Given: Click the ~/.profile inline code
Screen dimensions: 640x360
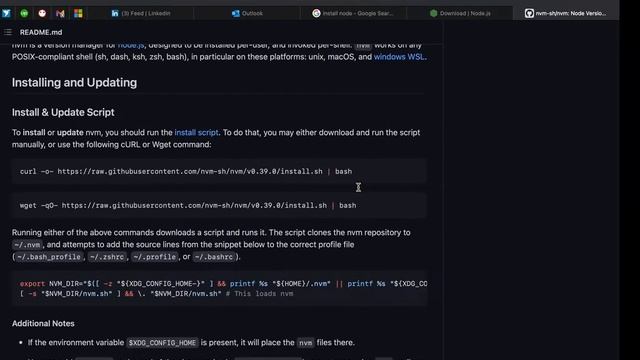Looking at the screenshot, I should tap(155, 257).
